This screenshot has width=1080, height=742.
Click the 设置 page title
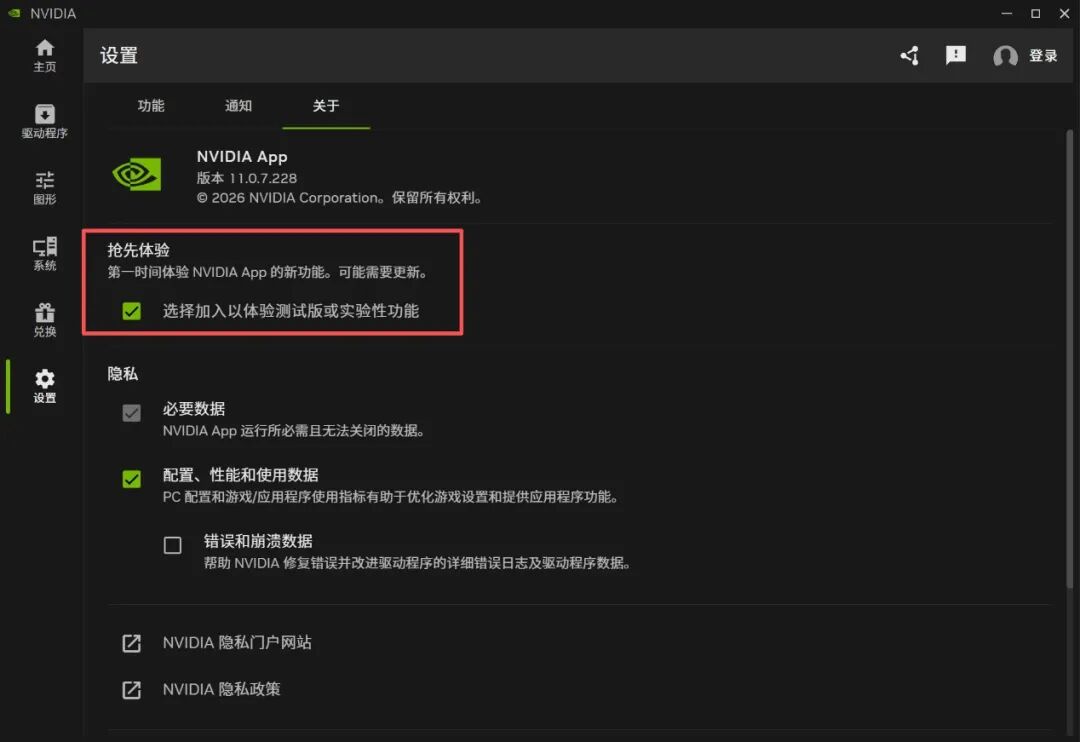pos(118,55)
